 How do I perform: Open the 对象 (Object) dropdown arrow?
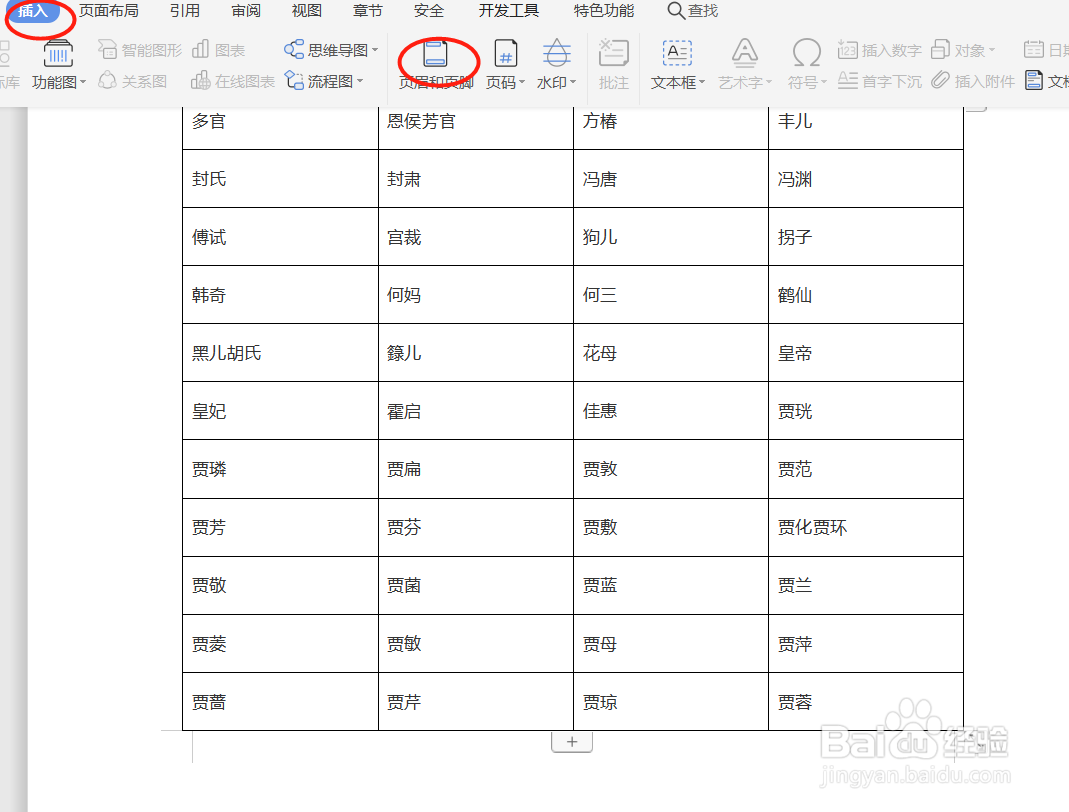(x=990, y=48)
